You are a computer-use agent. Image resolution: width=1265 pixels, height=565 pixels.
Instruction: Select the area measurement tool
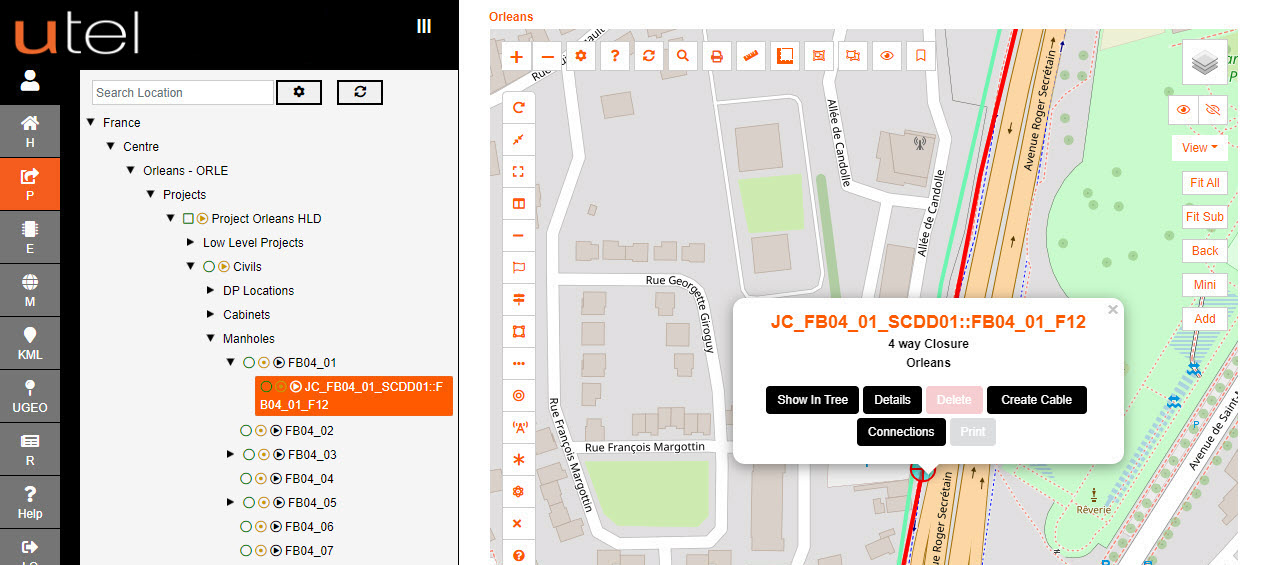(x=785, y=56)
